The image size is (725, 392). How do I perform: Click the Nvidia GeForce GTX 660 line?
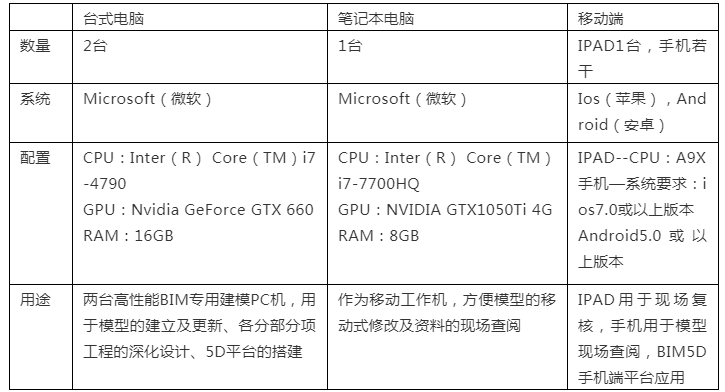(198, 209)
